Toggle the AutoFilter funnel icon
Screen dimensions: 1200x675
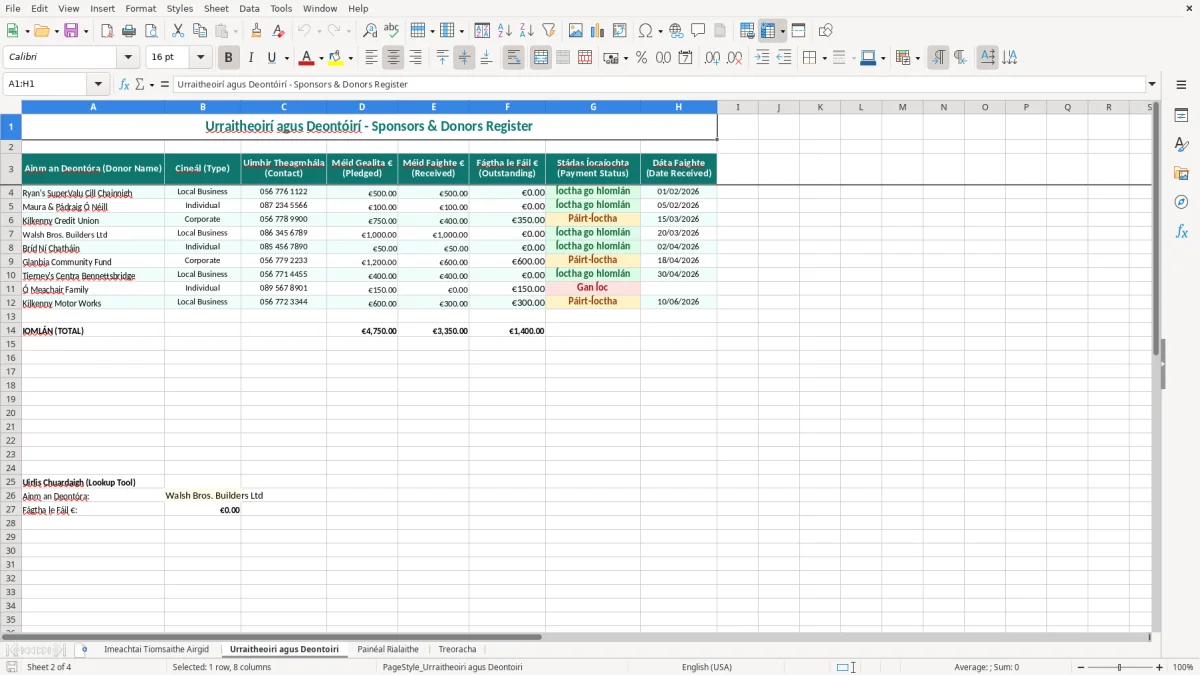tap(549, 31)
